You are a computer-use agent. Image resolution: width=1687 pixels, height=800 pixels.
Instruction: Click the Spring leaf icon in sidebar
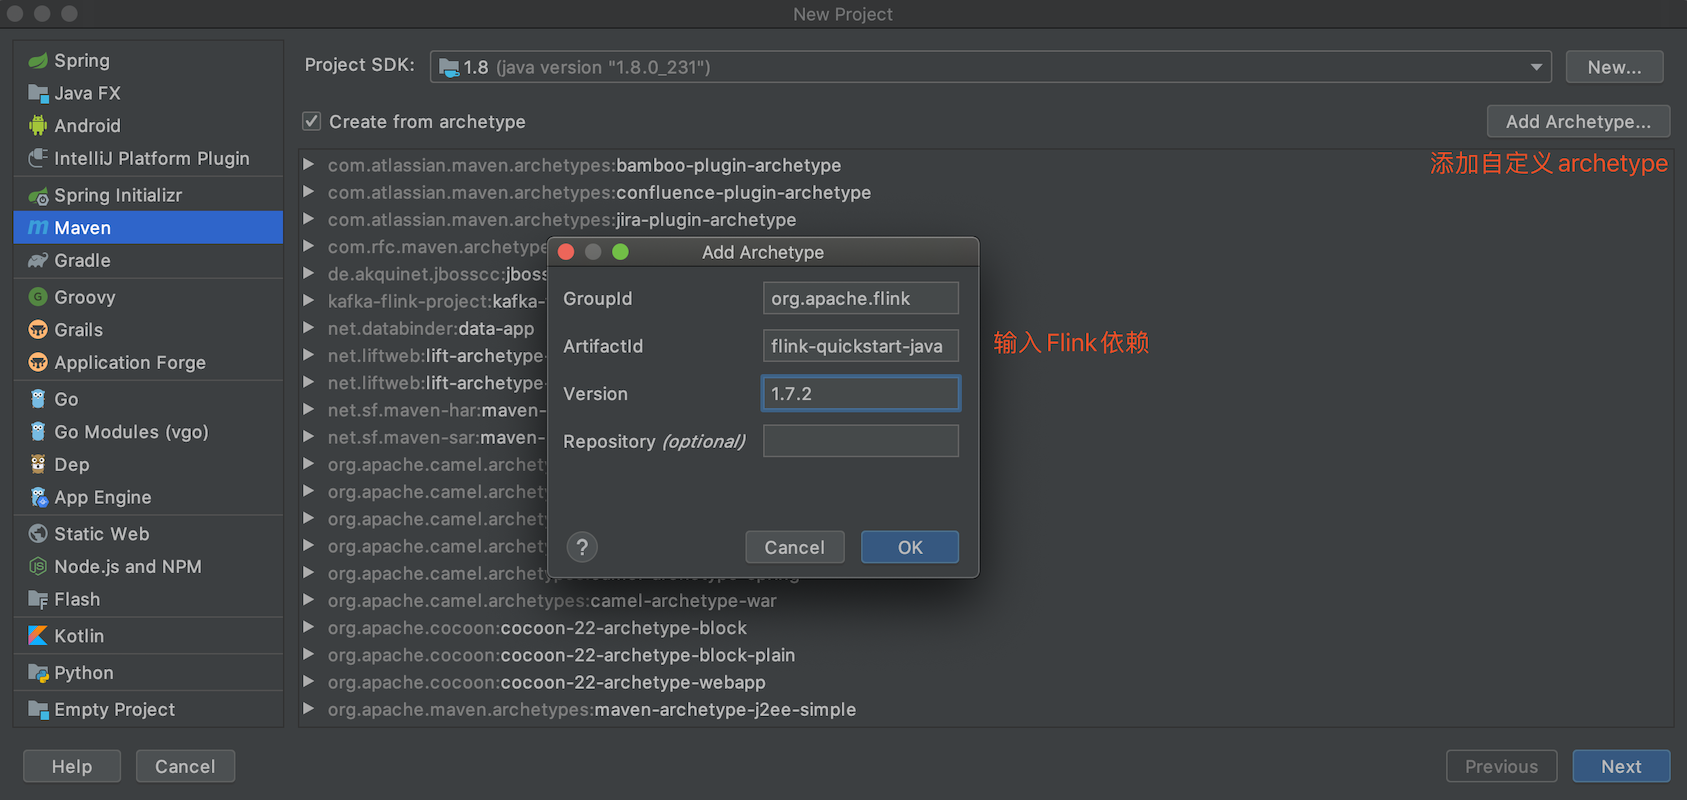click(38, 61)
